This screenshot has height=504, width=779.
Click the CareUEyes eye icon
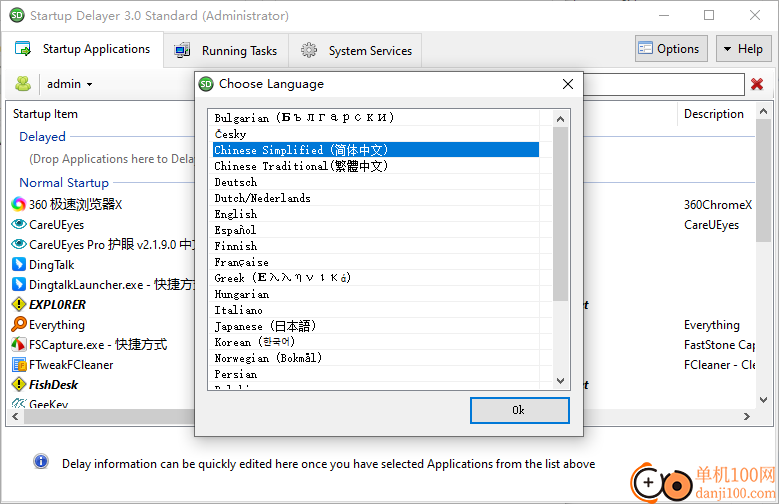(x=18, y=224)
